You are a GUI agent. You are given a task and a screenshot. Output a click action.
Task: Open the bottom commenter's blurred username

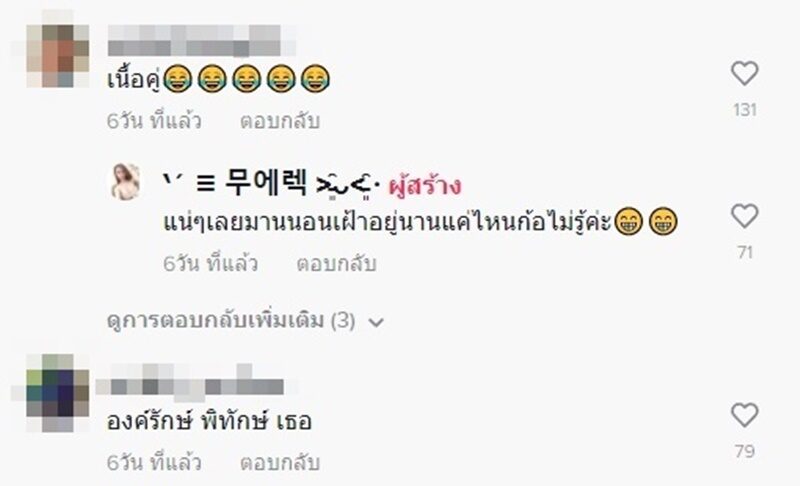[x=196, y=382]
